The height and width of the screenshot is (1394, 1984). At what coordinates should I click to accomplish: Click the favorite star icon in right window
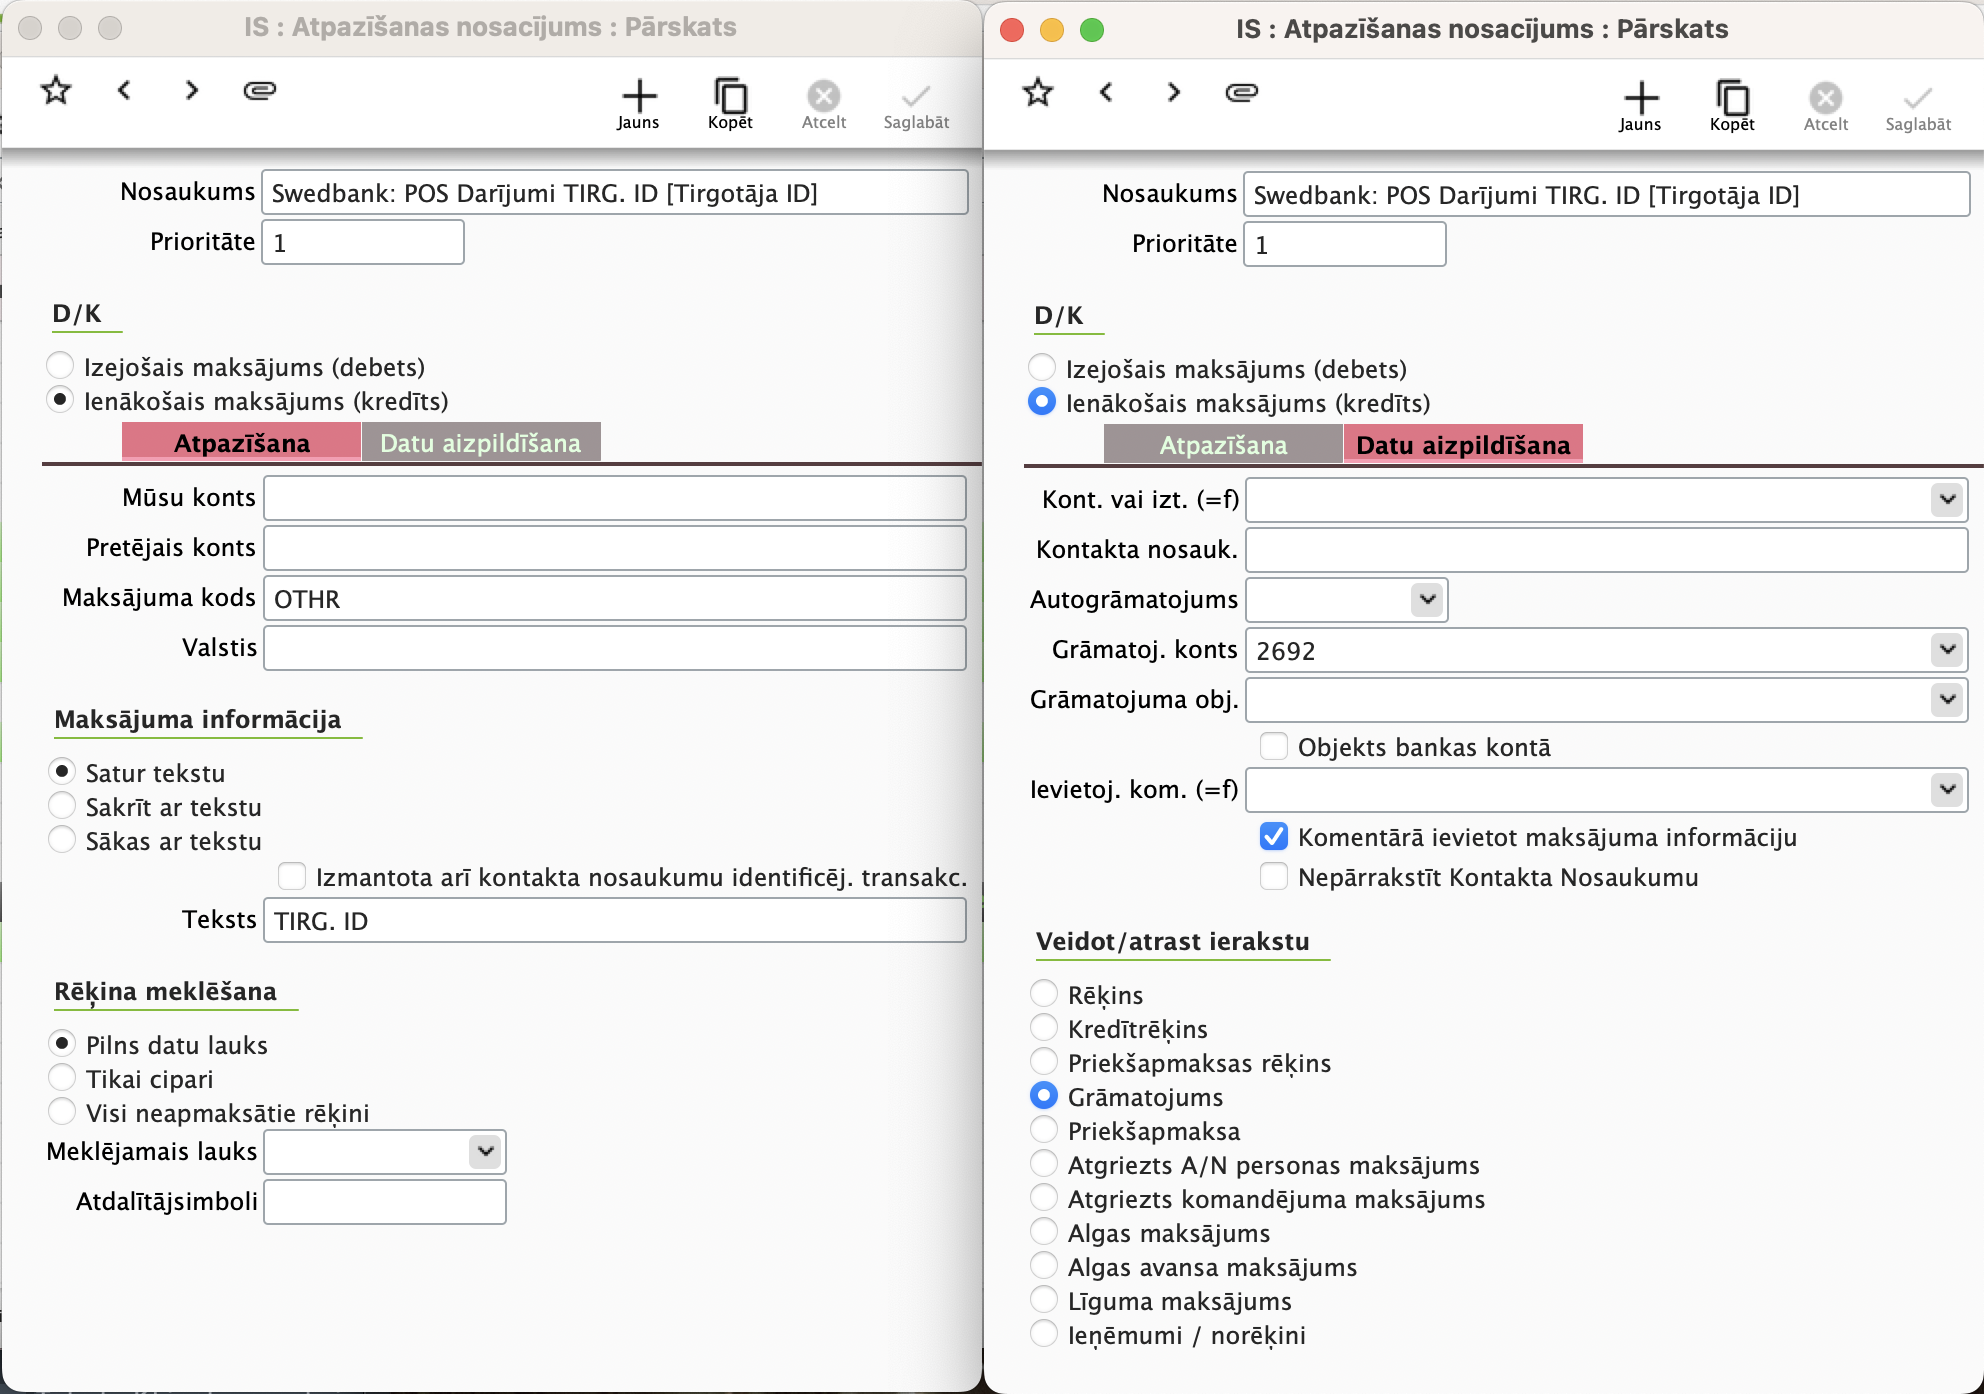point(1038,93)
